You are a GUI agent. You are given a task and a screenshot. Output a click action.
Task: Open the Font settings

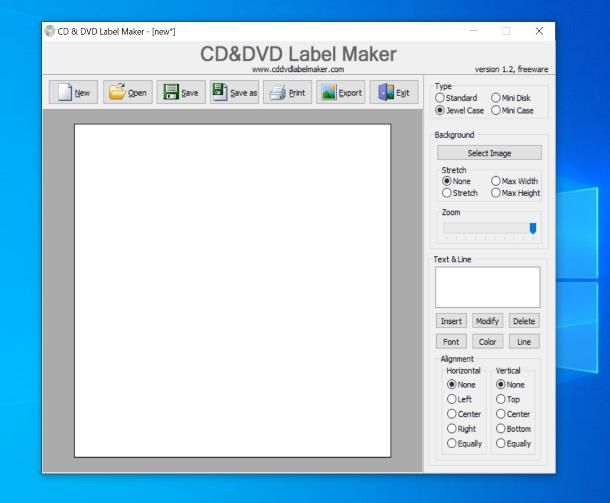(x=451, y=342)
